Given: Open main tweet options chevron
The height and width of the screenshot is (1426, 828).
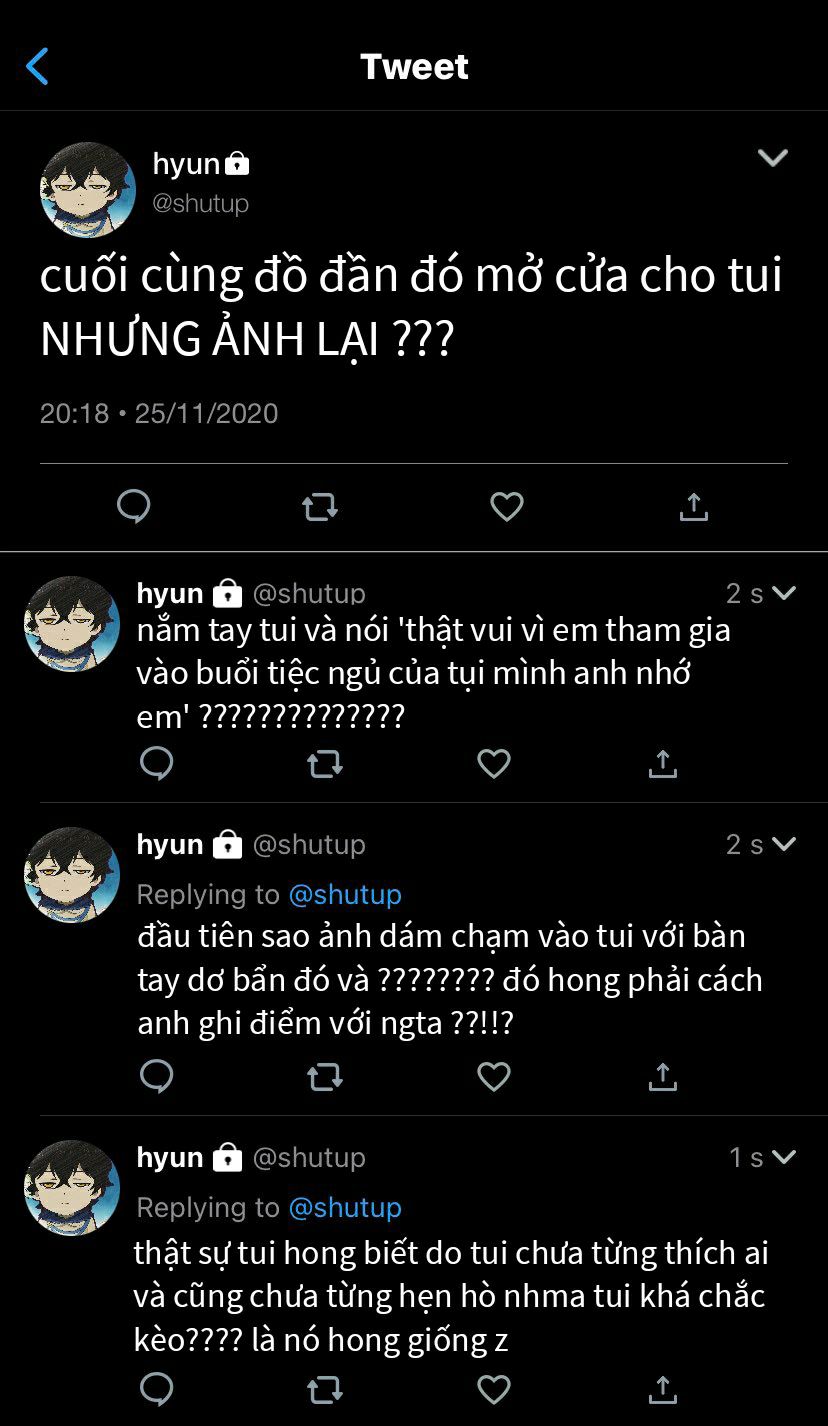Looking at the screenshot, I should point(773,158).
